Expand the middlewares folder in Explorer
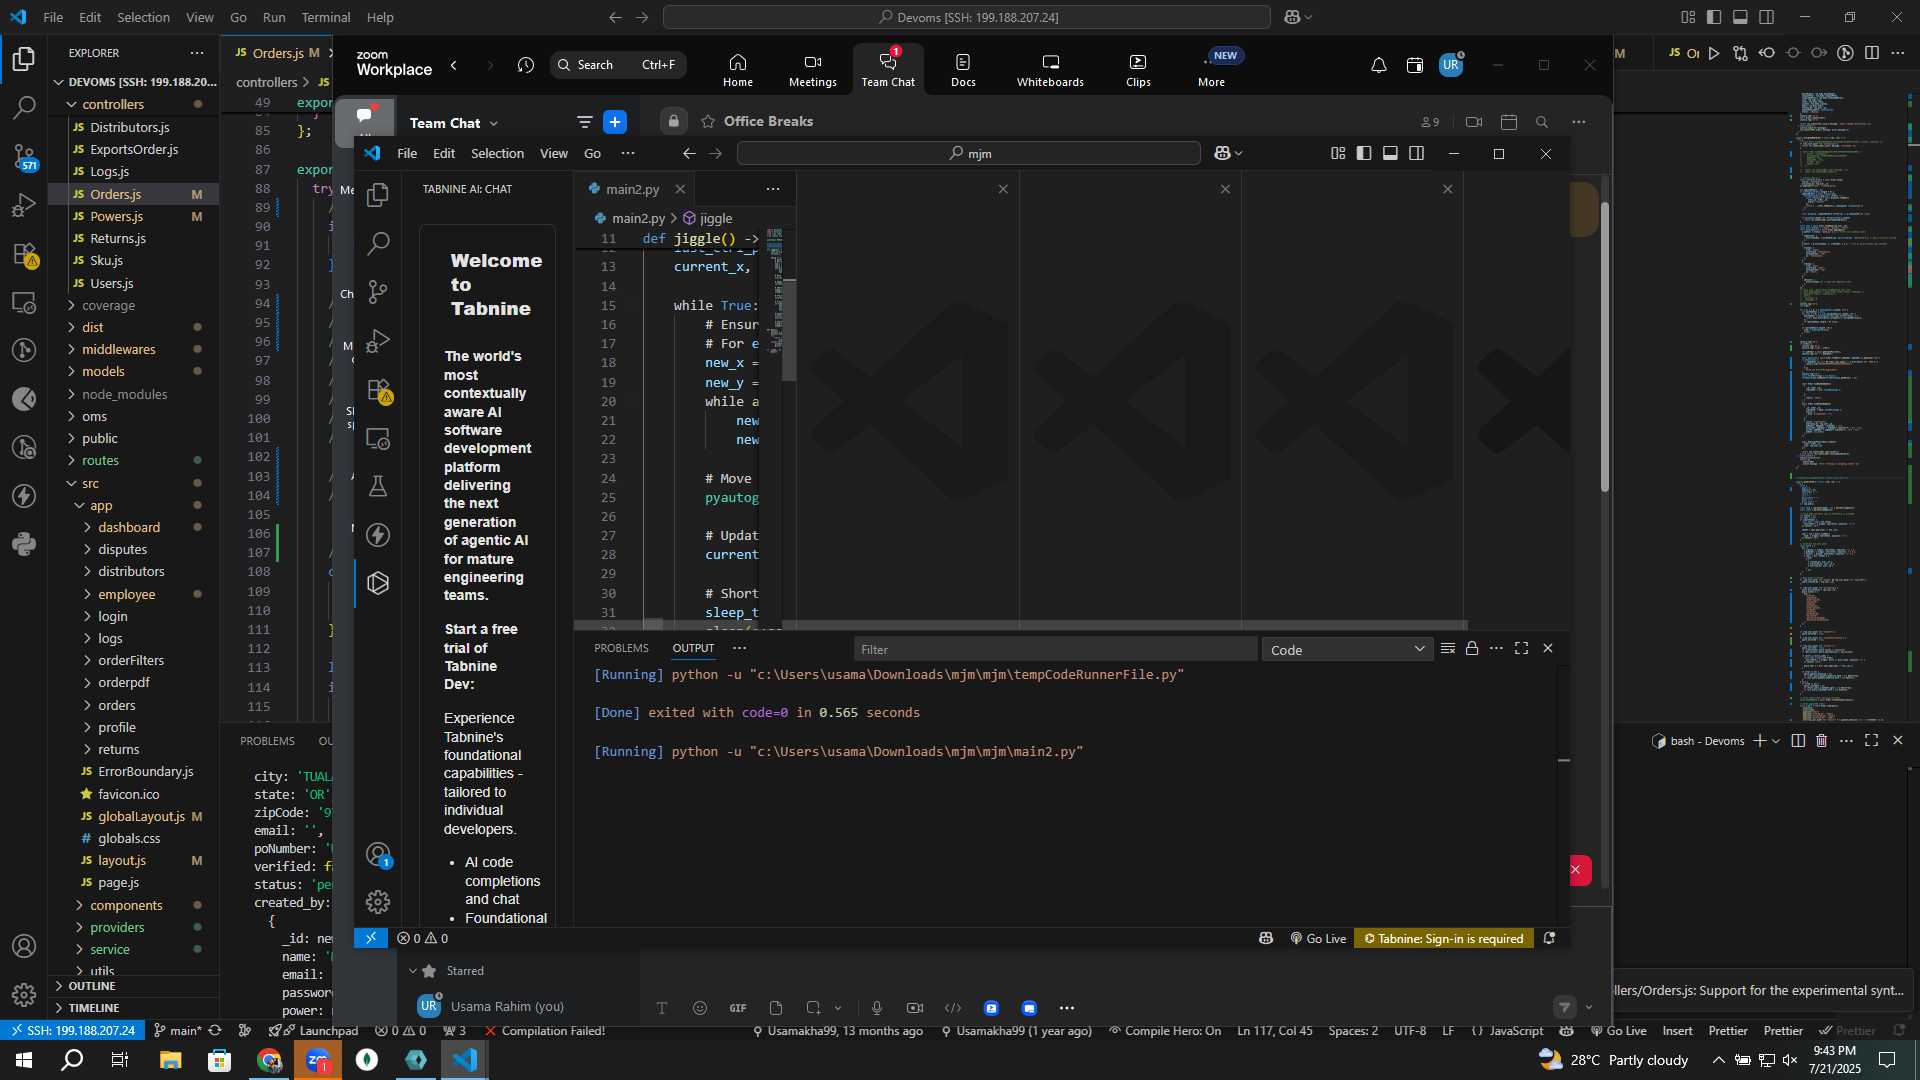This screenshot has height=1080, width=1920. pyautogui.click(x=72, y=349)
